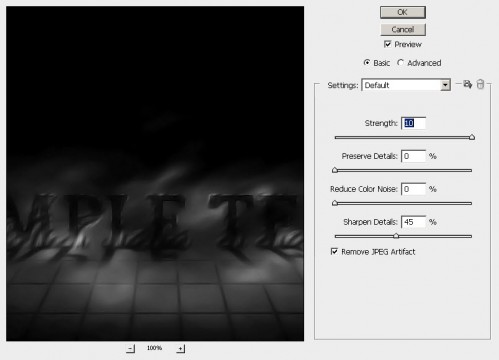Zoom out preview with minus button
The image size is (499, 360).
tap(130, 349)
